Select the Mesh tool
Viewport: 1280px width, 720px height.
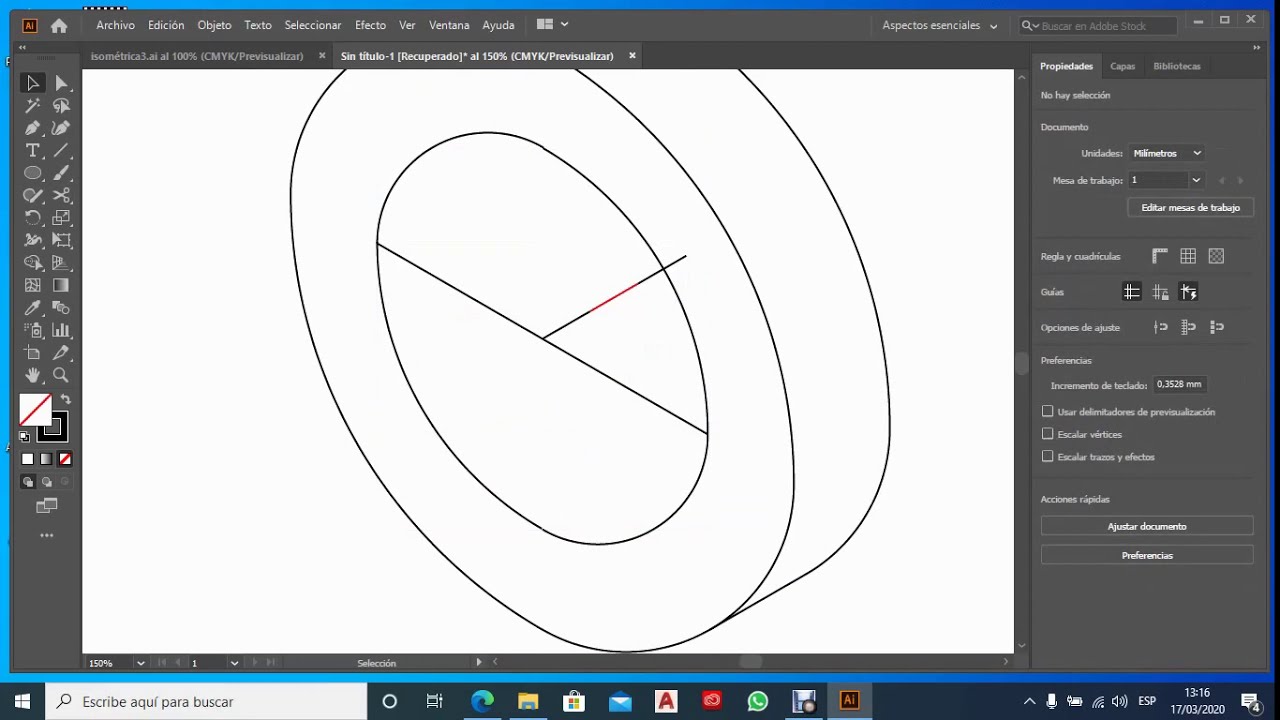(x=33, y=285)
